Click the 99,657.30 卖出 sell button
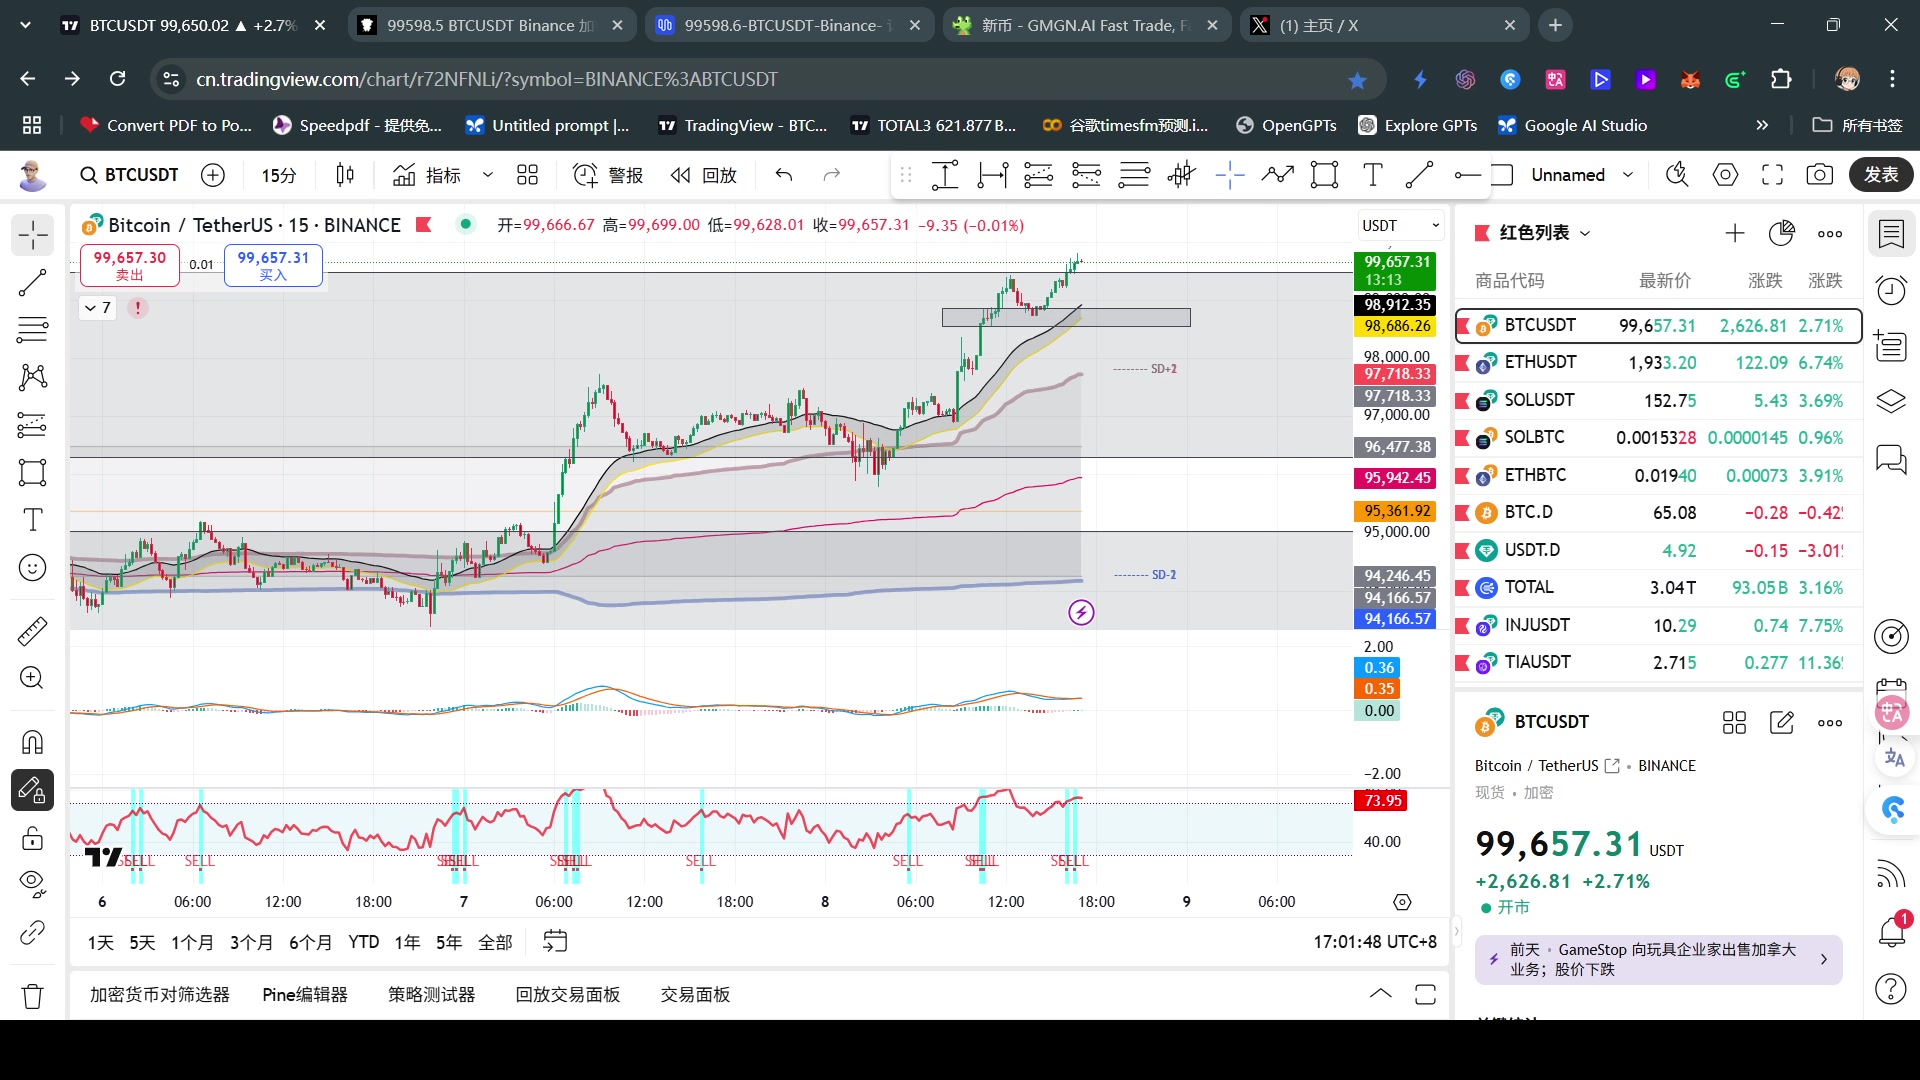1920x1080 pixels. click(x=130, y=265)
